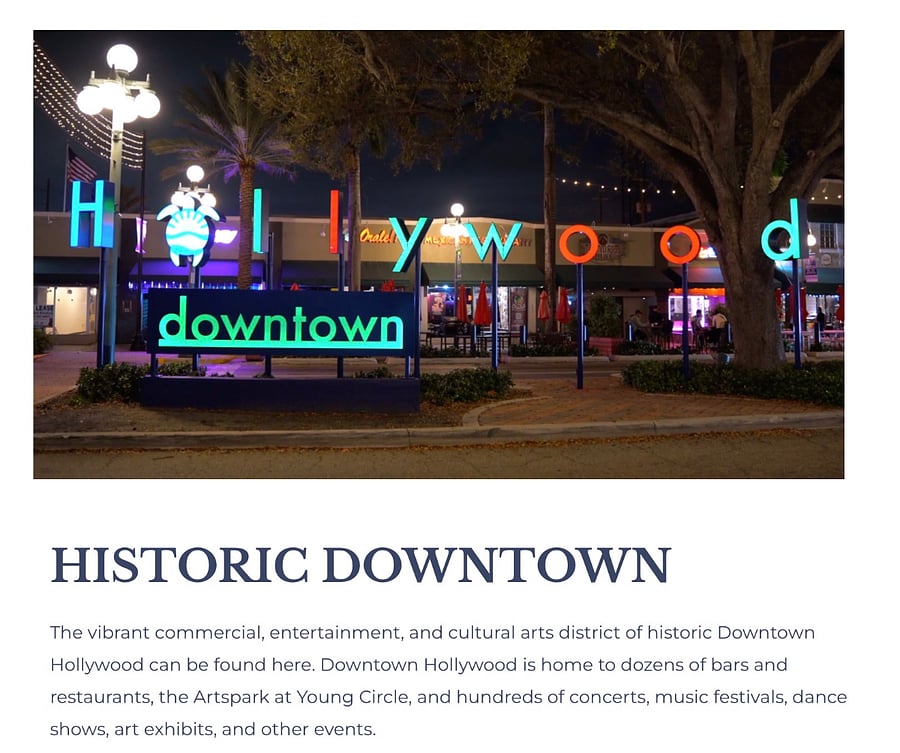Click the line 'shows, art exhibits, and other events.'
900x753 pixels.
click(x=213, y=729)
